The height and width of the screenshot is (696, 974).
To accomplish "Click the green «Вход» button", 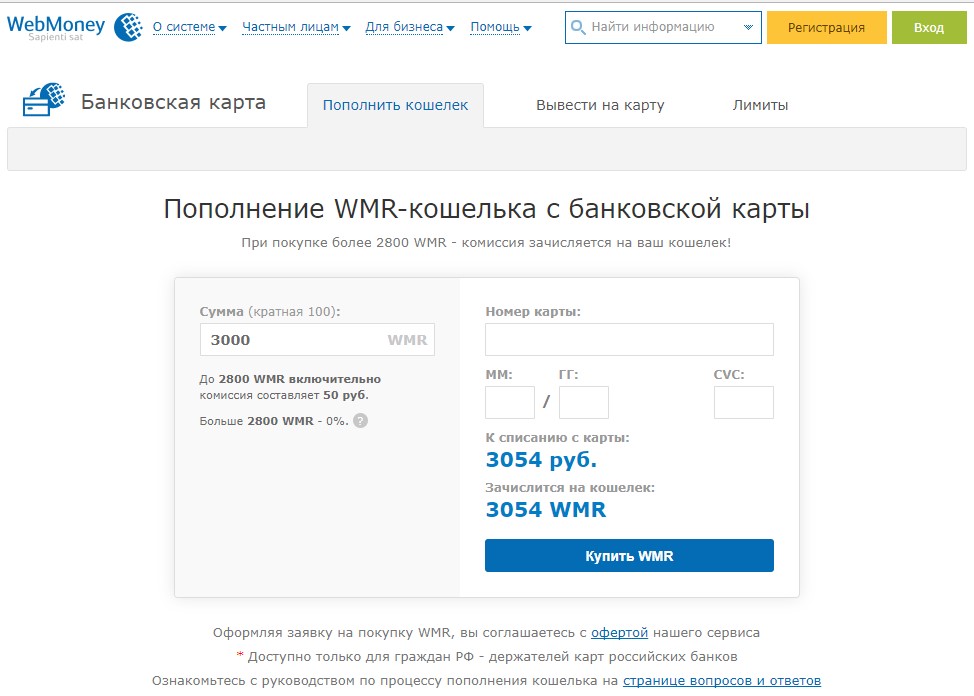I will click(x=929, y=28).
